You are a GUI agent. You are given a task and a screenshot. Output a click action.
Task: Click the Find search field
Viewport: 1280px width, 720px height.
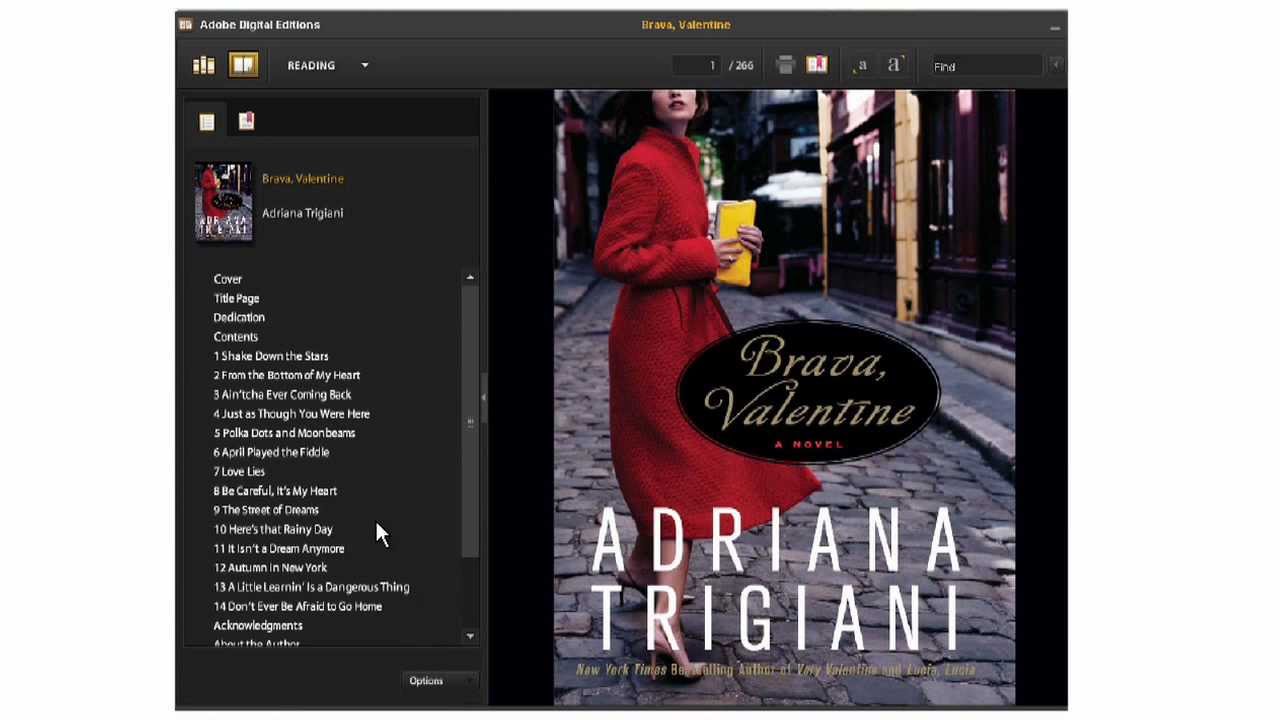tap(987, 66)
